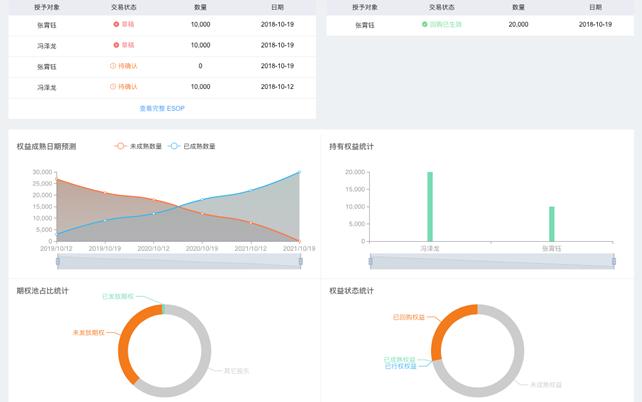Viewport: 642px width, 402px height.
Task: Click the gray 其它股东 donut segment
Action: (206, 351)
